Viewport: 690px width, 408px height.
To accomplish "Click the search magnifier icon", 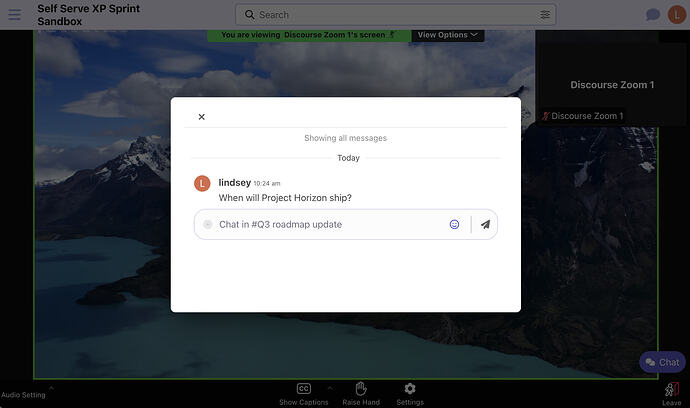I will pos(250,15).
